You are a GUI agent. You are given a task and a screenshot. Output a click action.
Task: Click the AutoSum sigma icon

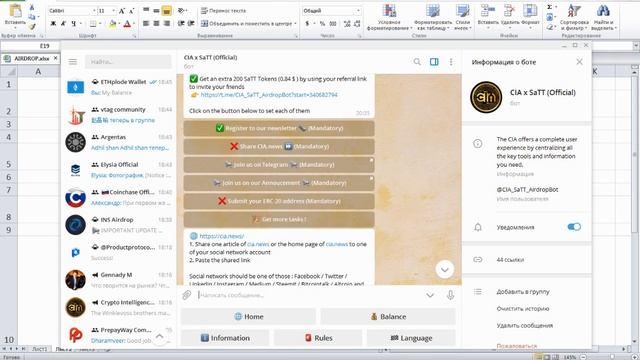pos(549,7)
